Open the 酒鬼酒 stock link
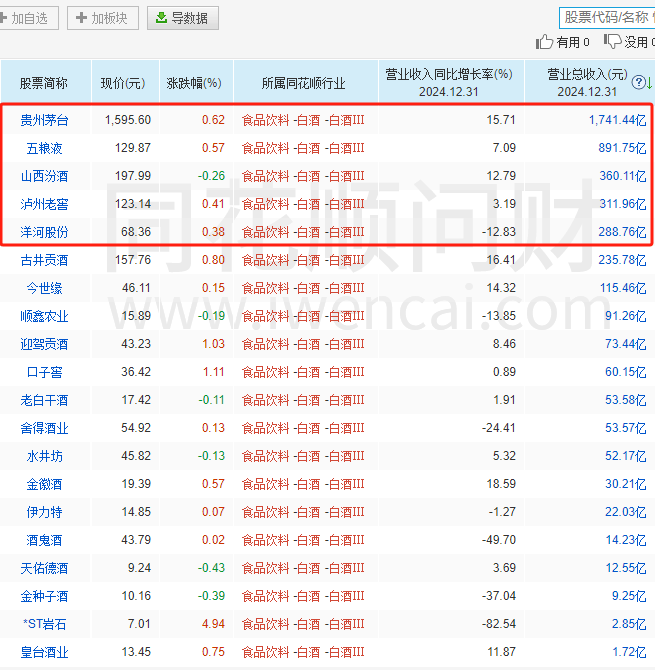Image resolution: width=655 pixels, height=670 pixels. click(44, 540)
